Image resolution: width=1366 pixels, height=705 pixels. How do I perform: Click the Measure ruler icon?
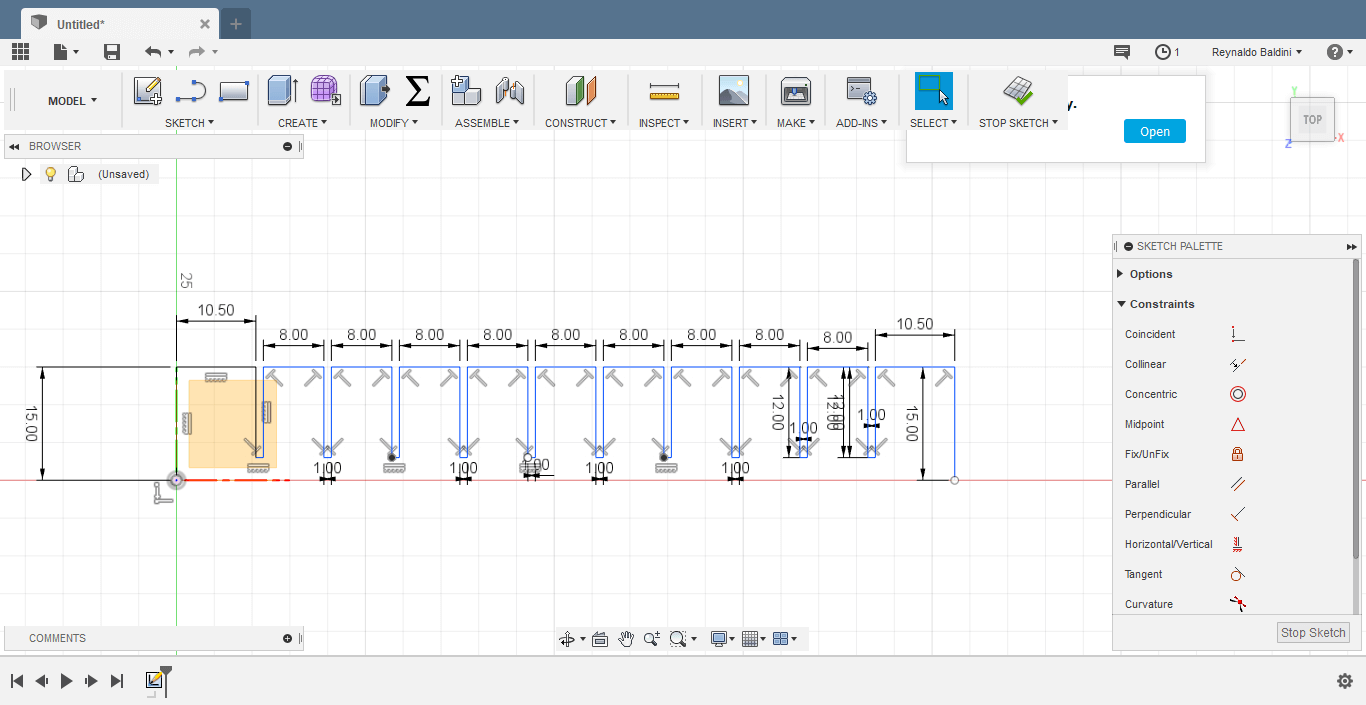pyautogui.click(x=664, y=93)
